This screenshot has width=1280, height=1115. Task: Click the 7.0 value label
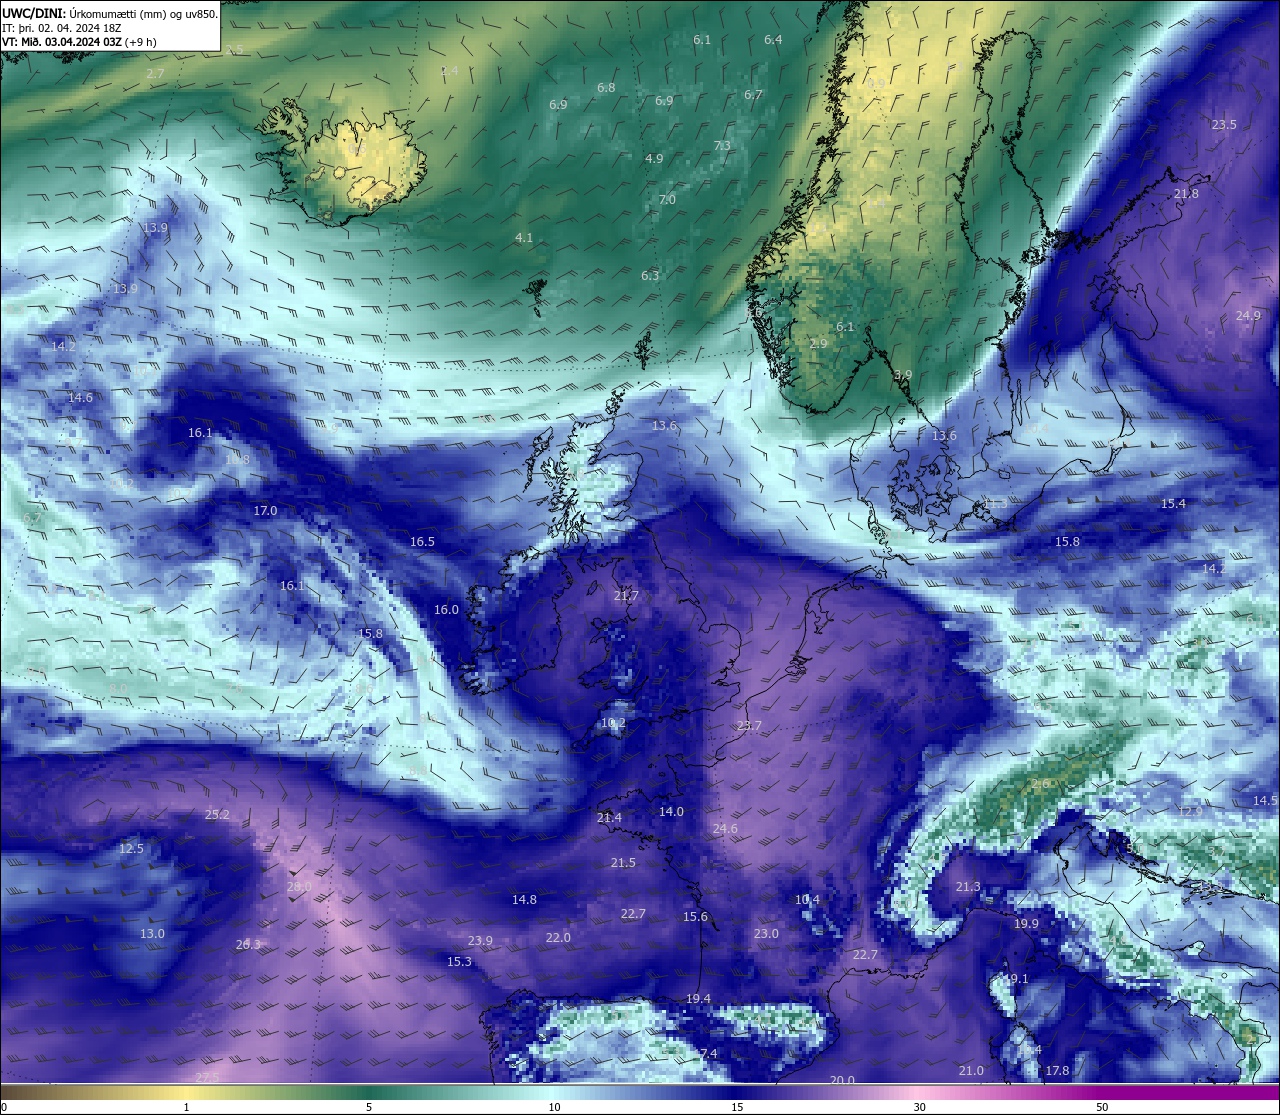(x=667, y=200)
